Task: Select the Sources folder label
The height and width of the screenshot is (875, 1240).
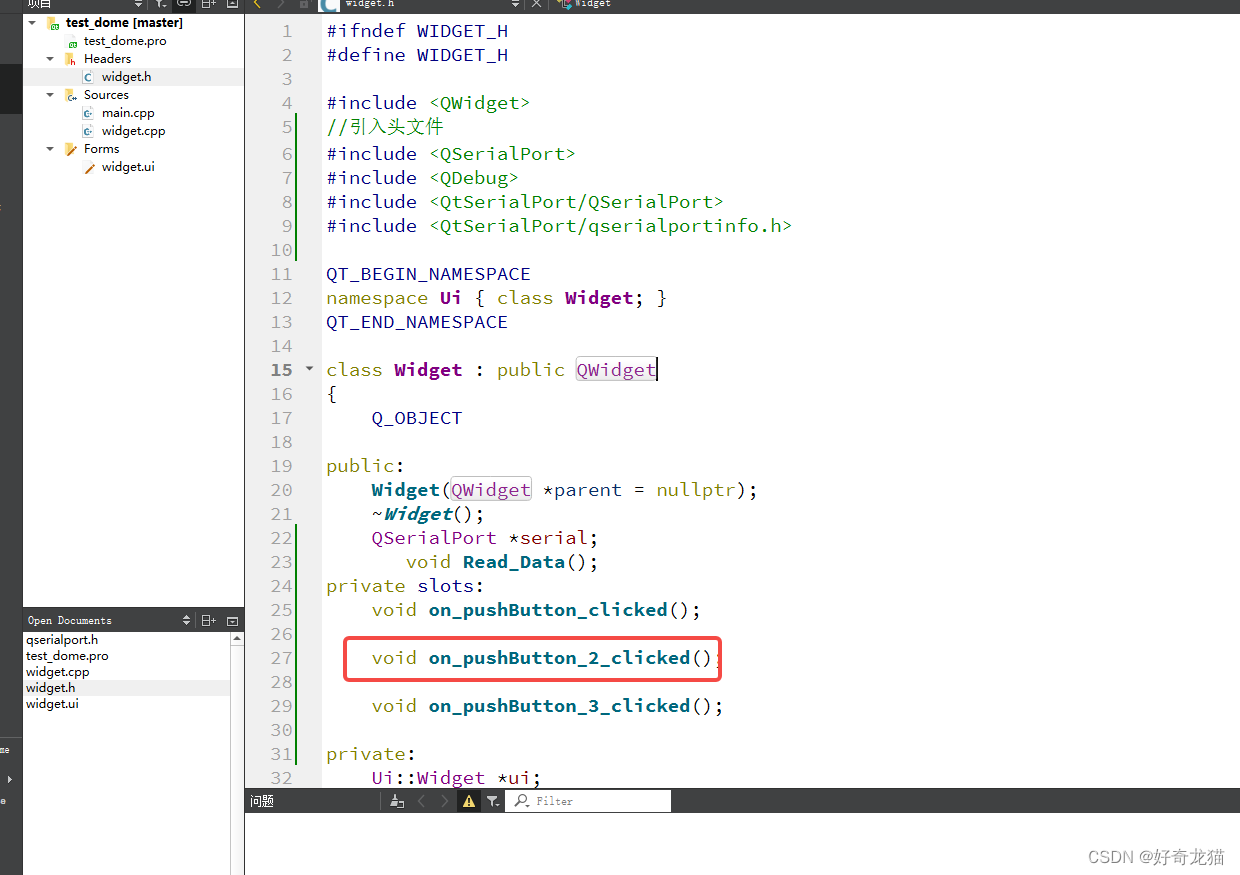Action: pyautogui.click(x=106, y=94)
